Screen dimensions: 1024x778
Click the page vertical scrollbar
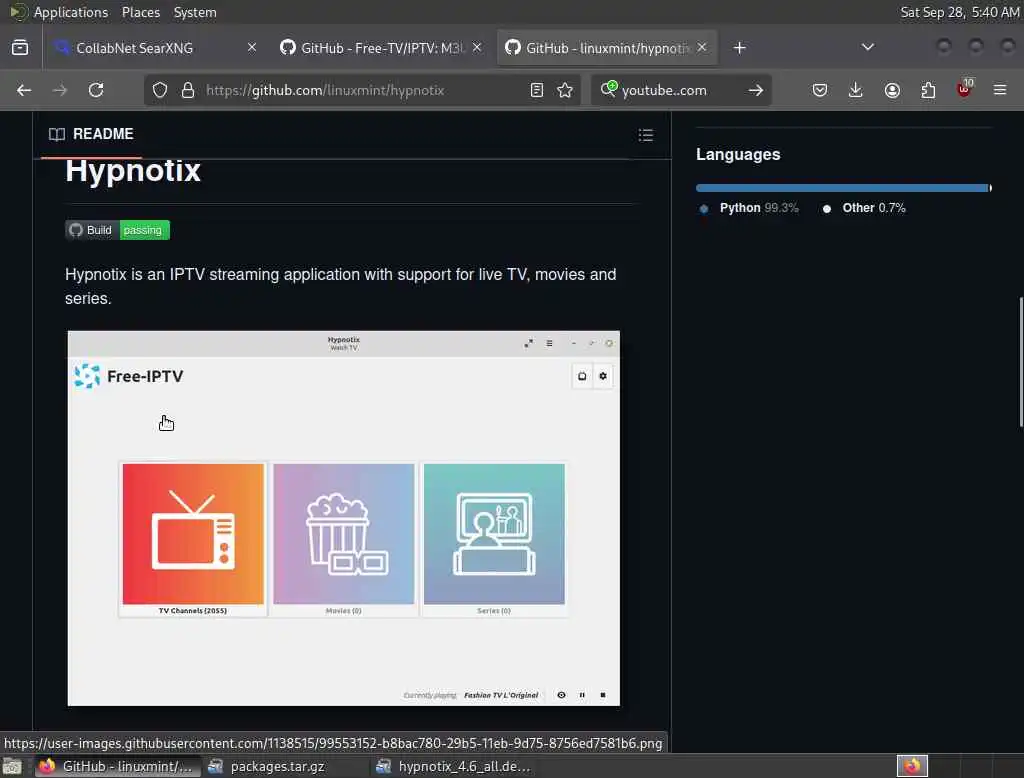tap(1021, 363)
